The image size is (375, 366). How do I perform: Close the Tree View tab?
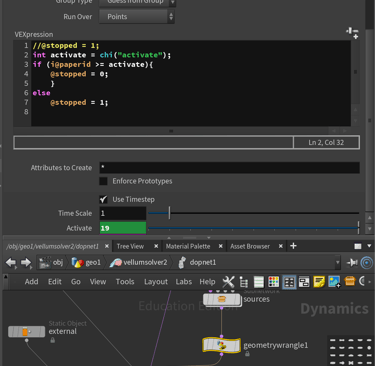156,246
